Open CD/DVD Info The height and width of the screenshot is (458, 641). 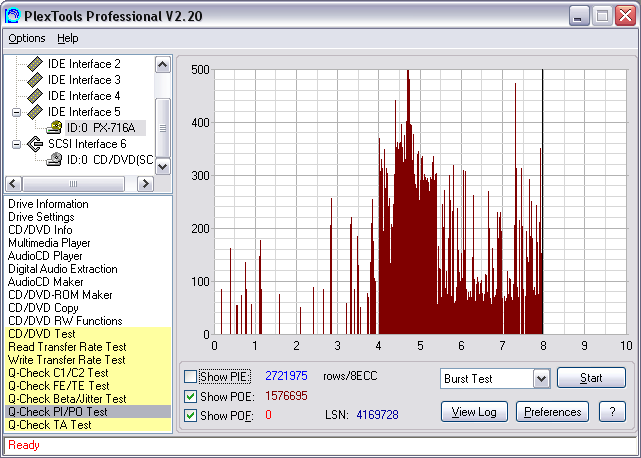pos(40,230)
